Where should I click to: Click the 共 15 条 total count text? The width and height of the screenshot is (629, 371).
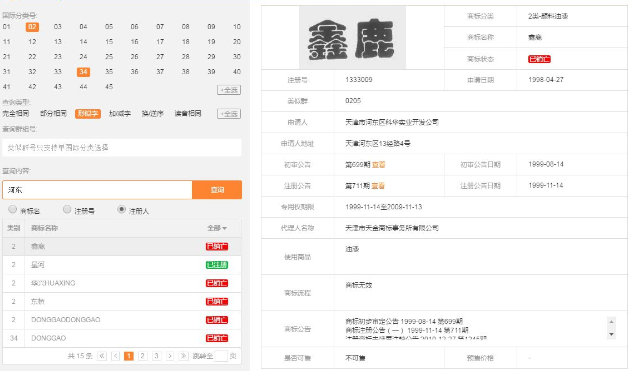click(x=80, y=356)
